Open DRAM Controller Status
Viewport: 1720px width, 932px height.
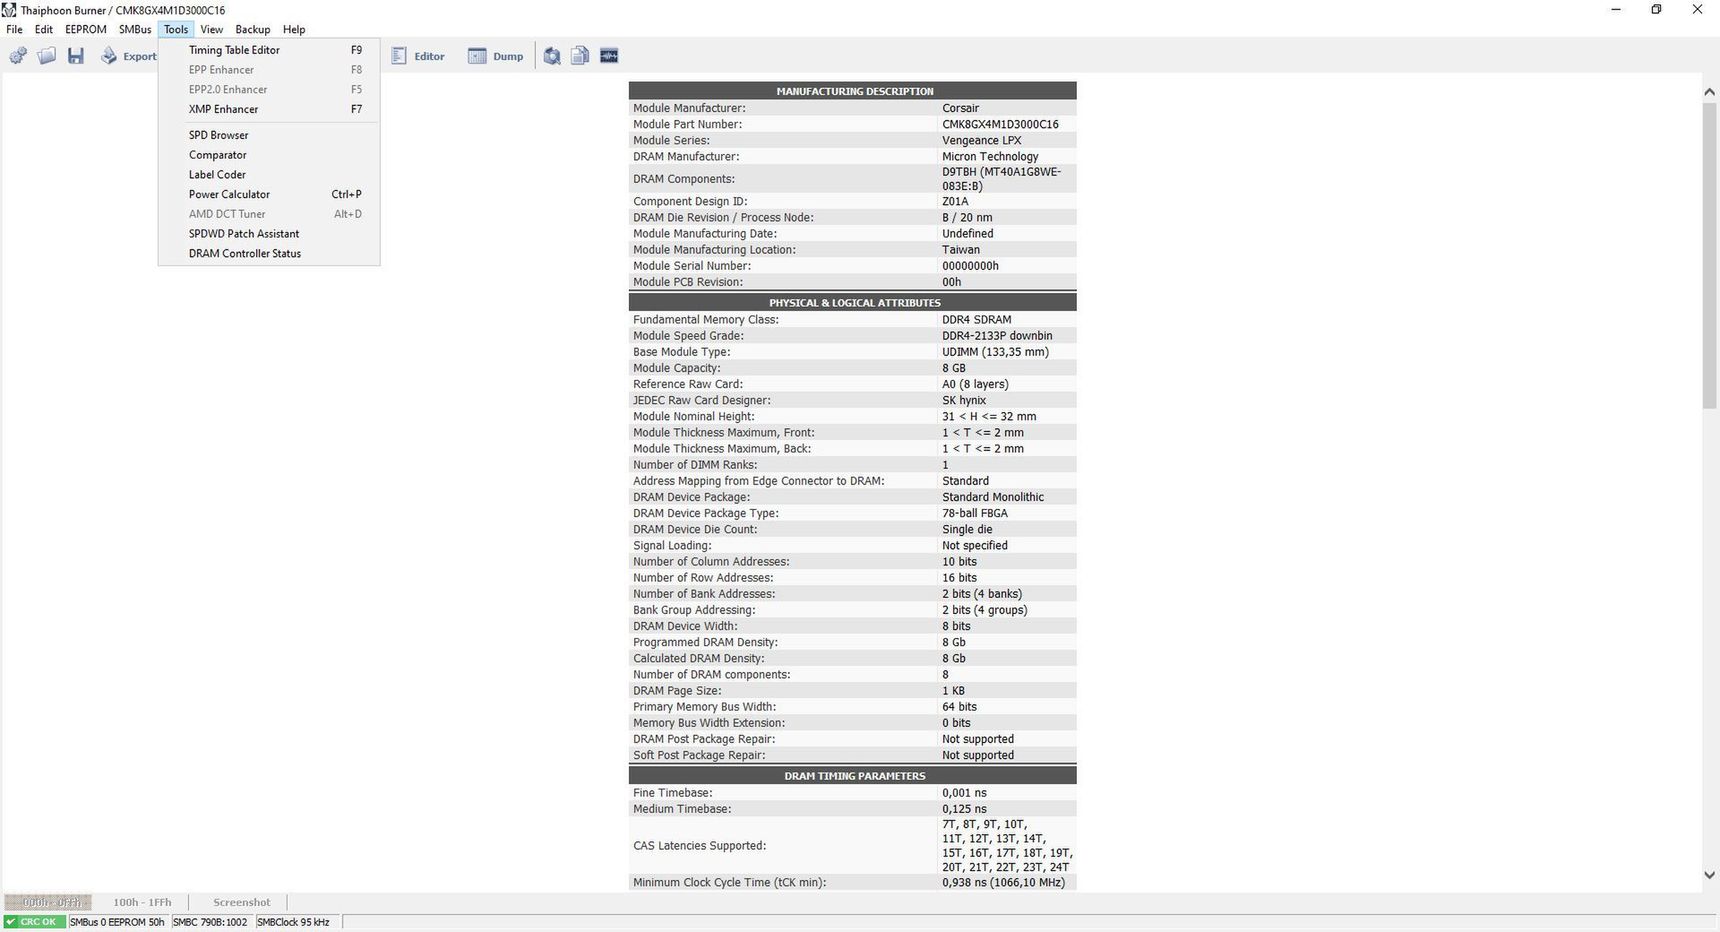coord(269,253)
